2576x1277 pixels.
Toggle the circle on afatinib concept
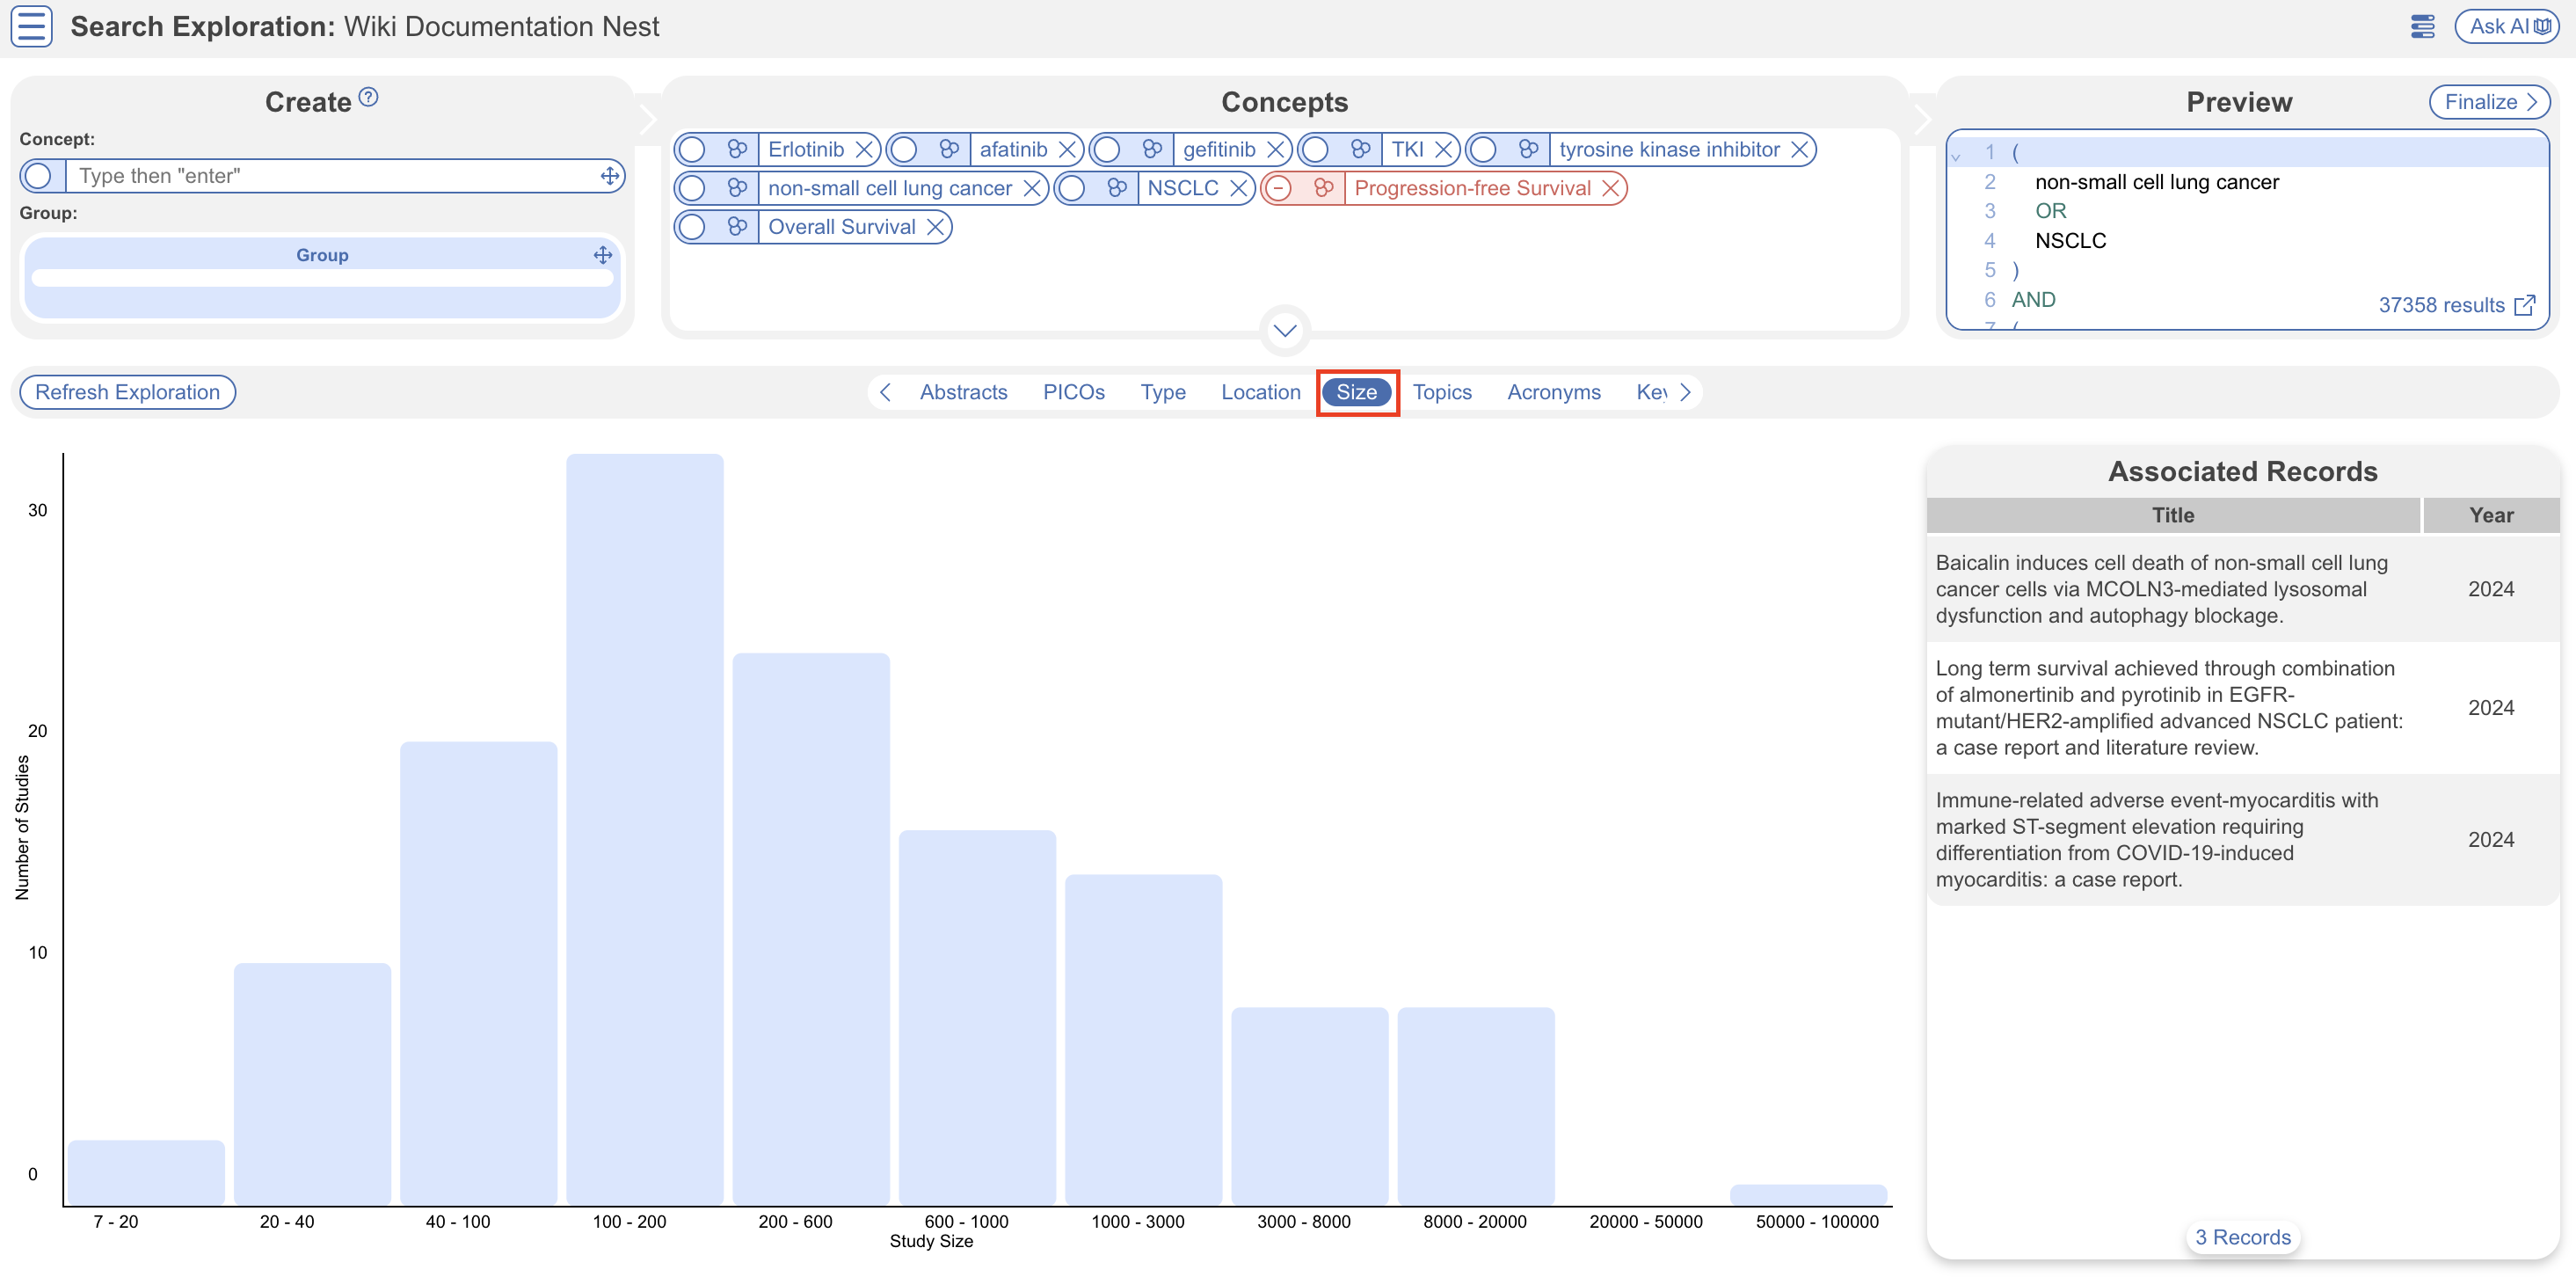click(x=904, y=150)
